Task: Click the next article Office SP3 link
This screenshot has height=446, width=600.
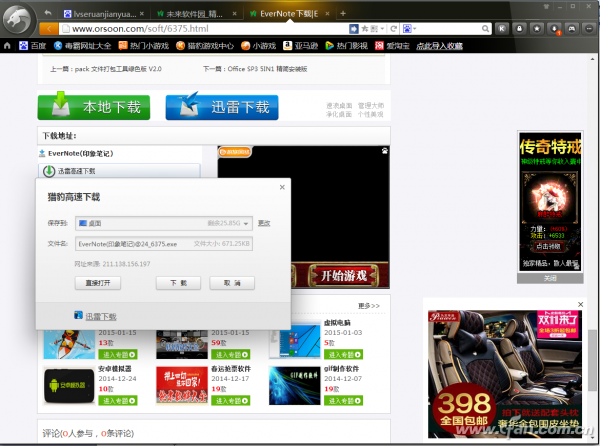Action: tap(255, 69)
